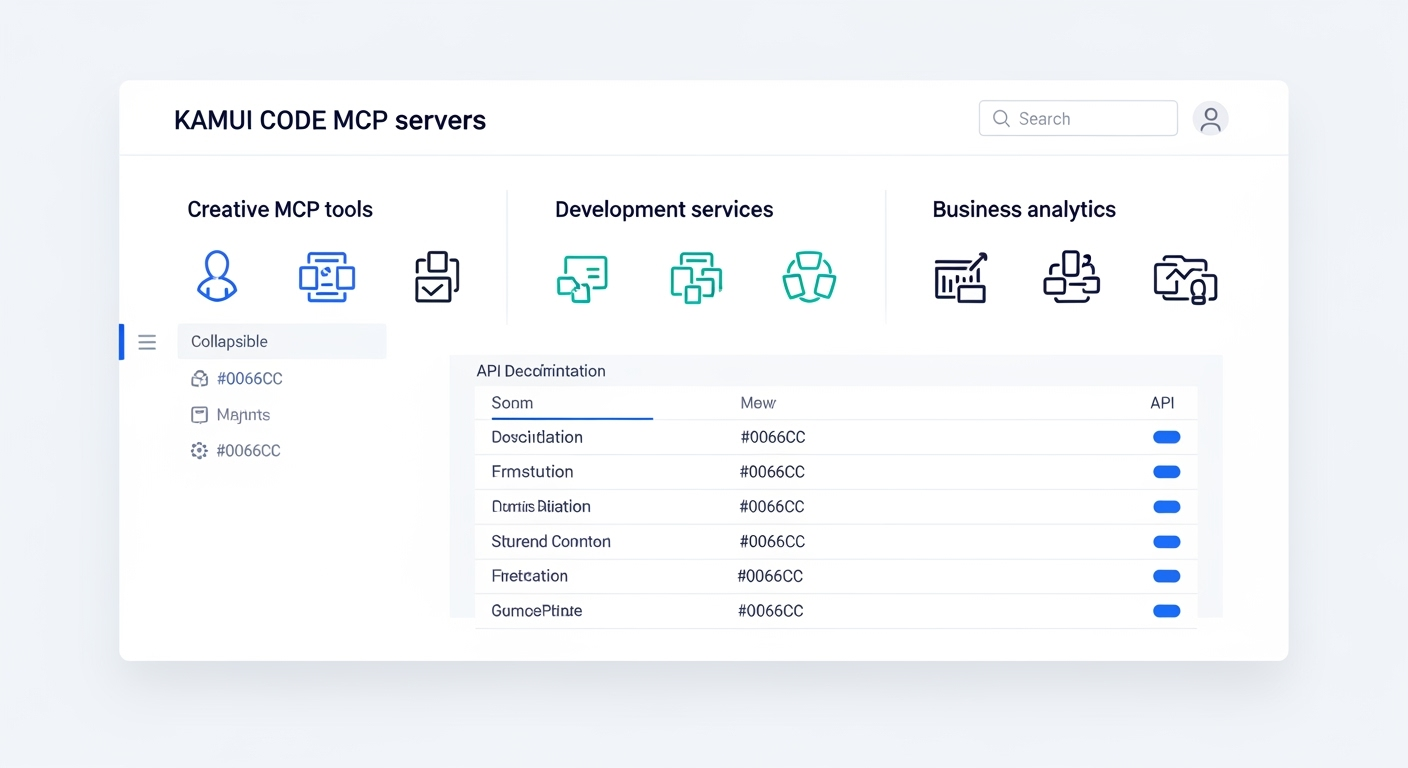Image resolution: width=1408 pixels, height=768 pixels.
Task: Open the green chat document icon
Action: [x=582, y=277]
